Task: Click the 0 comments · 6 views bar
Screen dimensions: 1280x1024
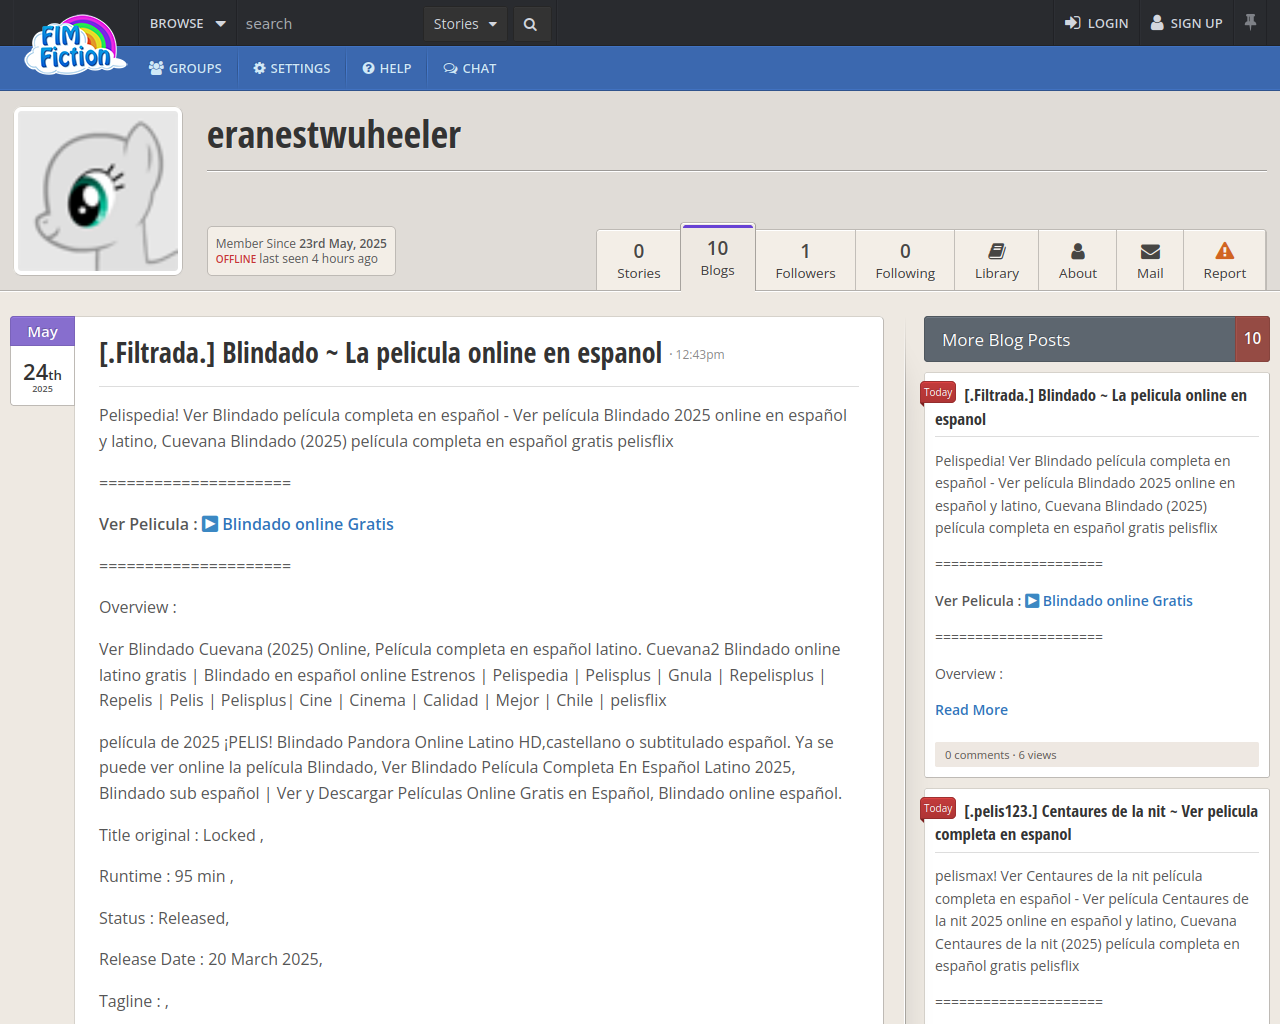Action: [1097, 755]
